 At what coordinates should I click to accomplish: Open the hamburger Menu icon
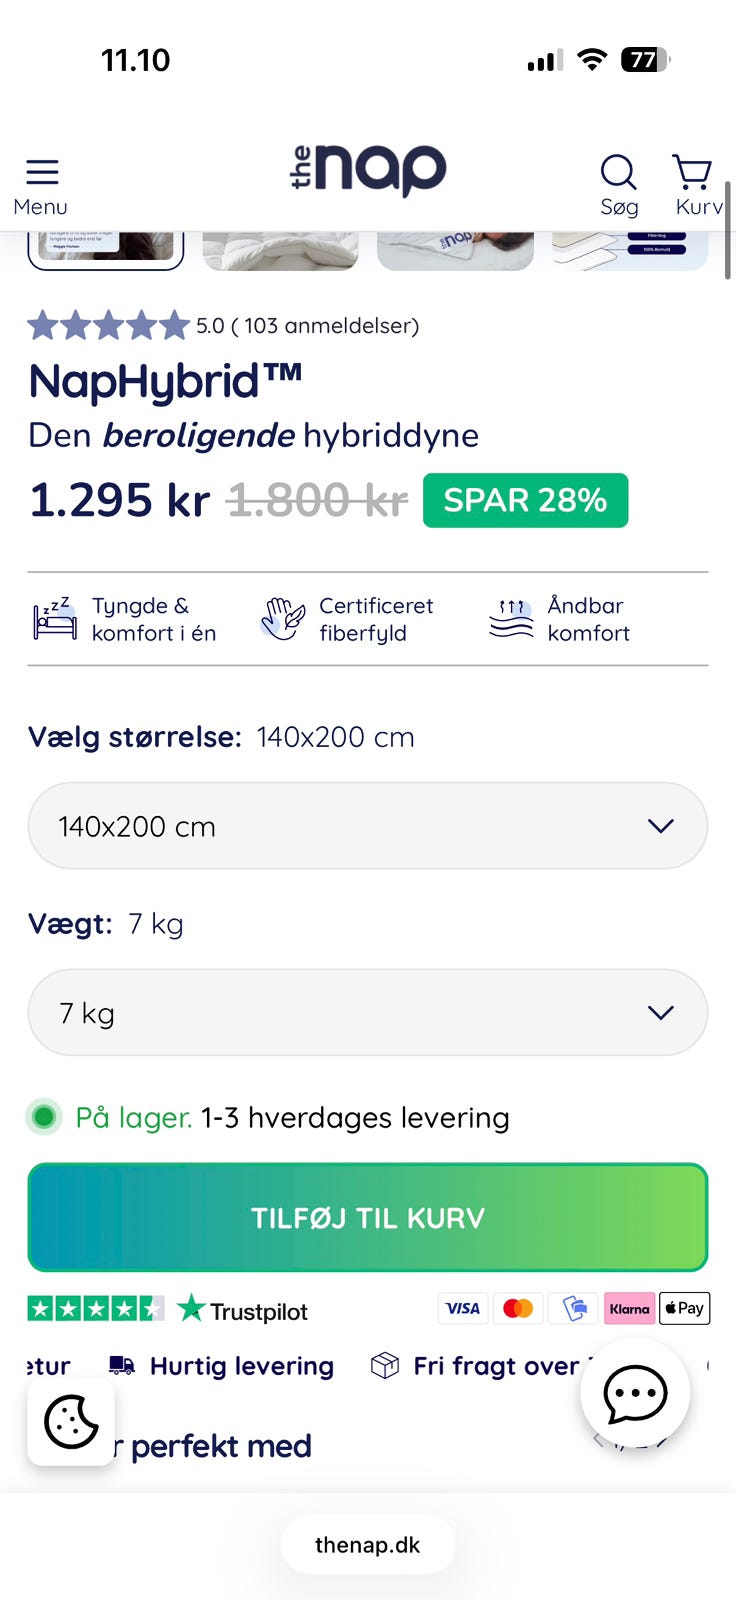click(x=42, y=172)
